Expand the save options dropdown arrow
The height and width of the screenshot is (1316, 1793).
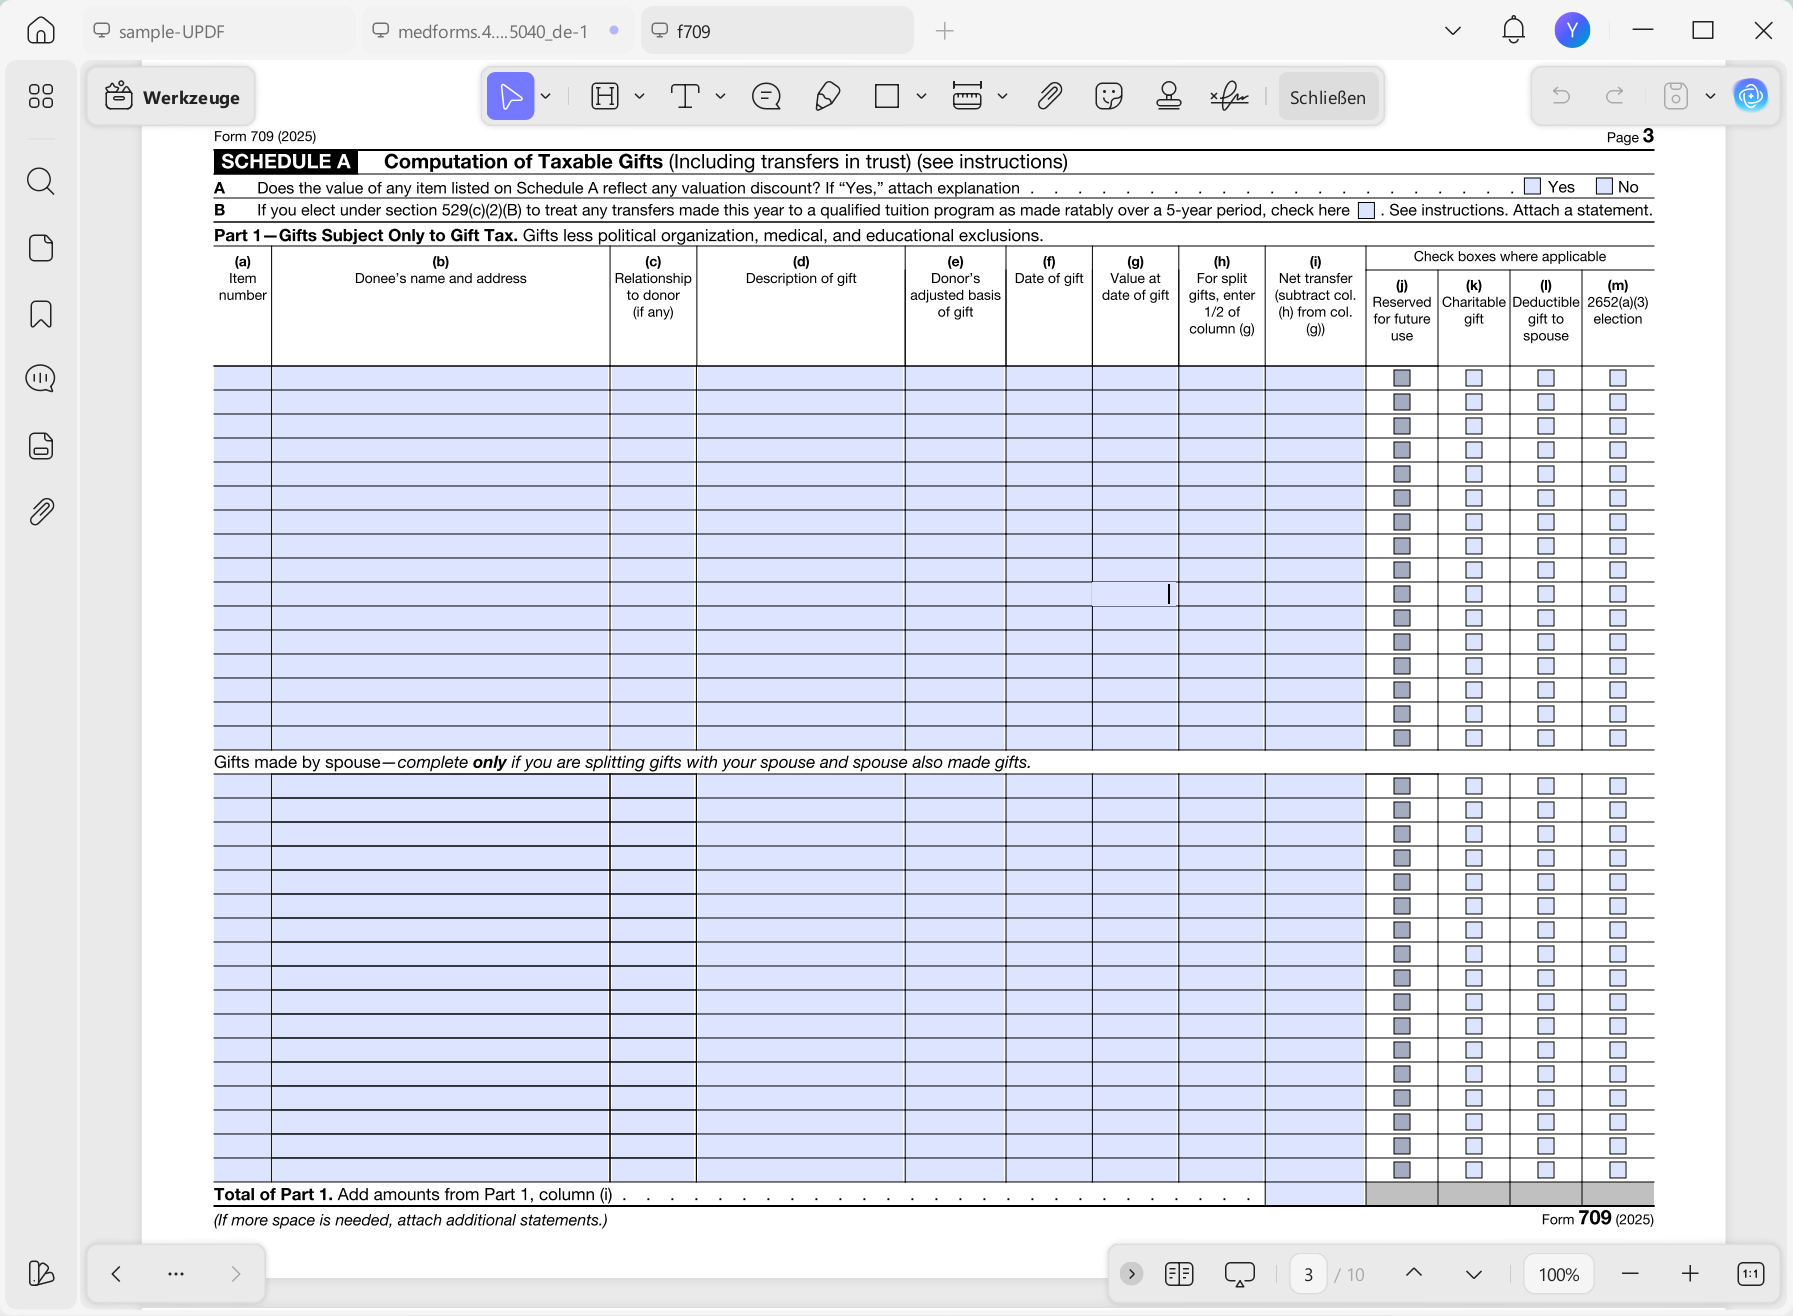1710,96
